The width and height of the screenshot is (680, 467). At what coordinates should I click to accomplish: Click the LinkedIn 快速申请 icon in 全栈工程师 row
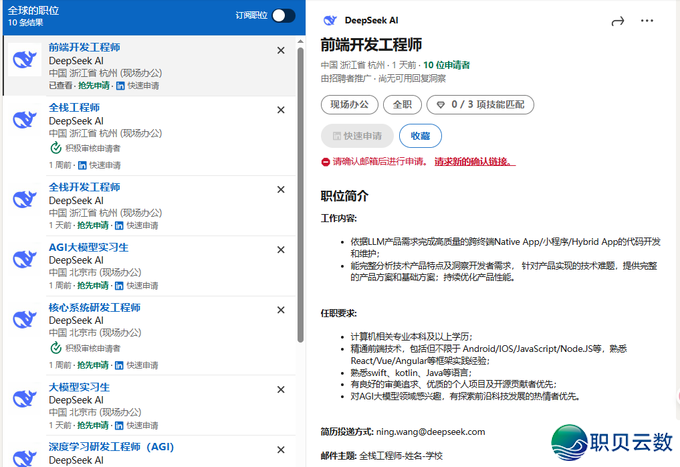82,165
